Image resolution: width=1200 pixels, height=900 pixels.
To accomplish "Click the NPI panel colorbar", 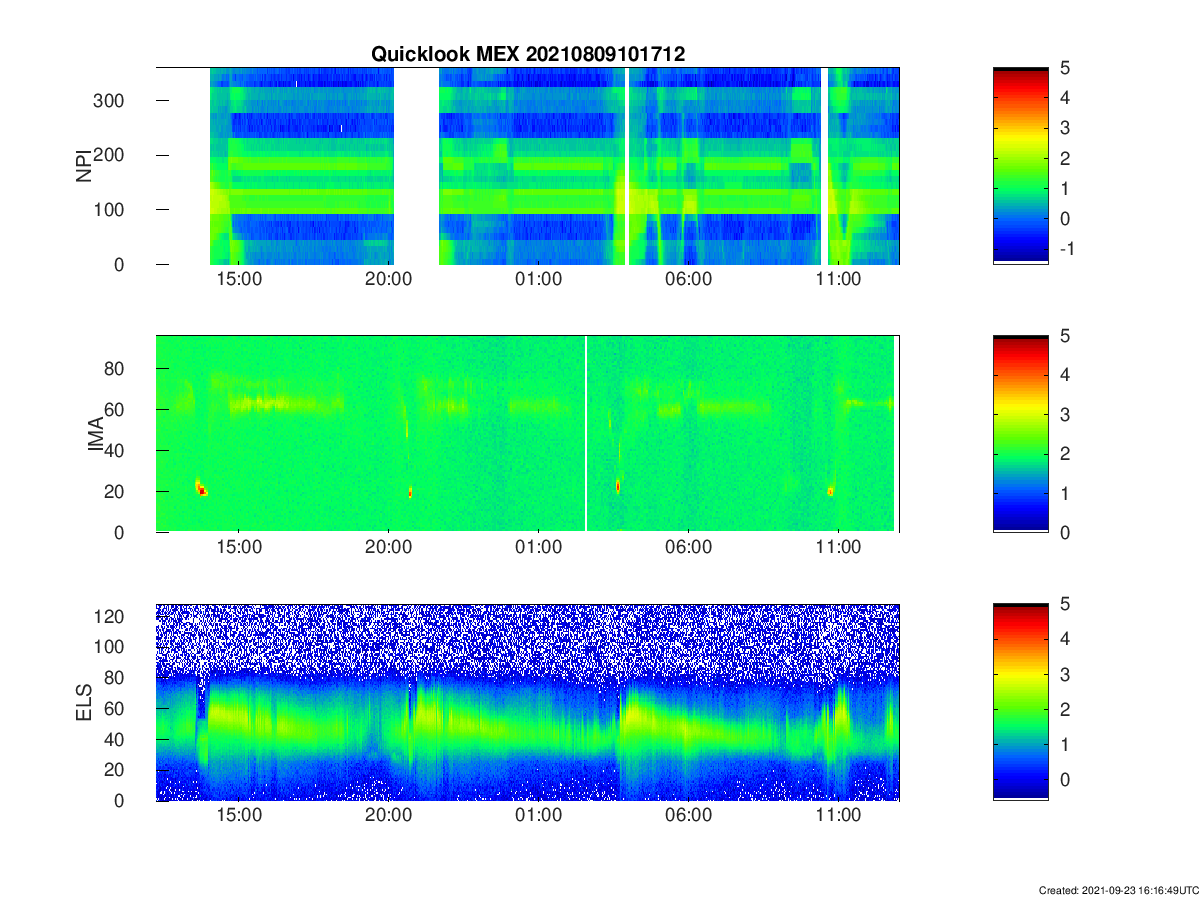I will coord(1021,165).
